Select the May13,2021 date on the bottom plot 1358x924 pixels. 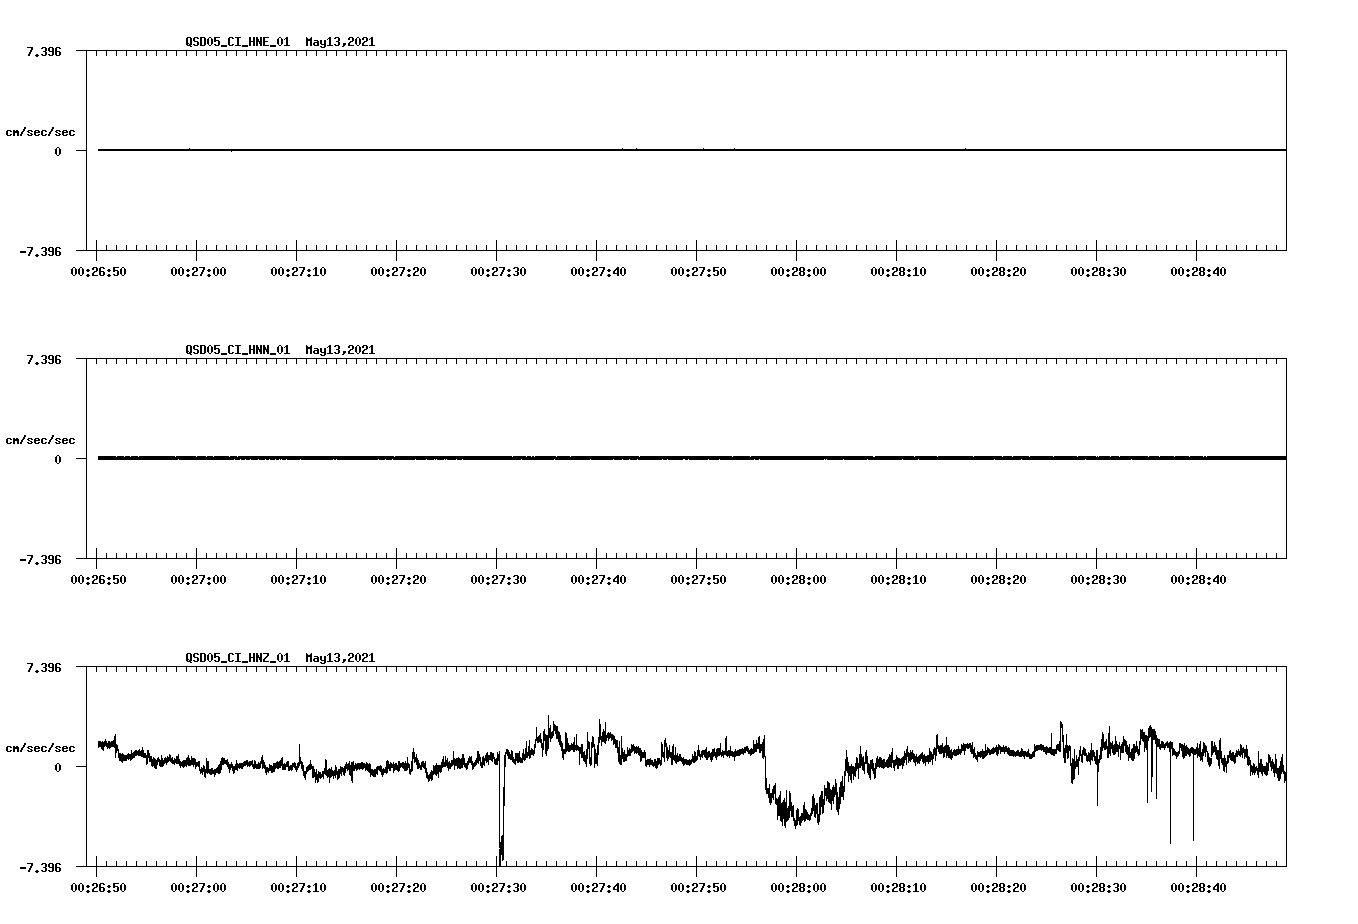(339, 658)
